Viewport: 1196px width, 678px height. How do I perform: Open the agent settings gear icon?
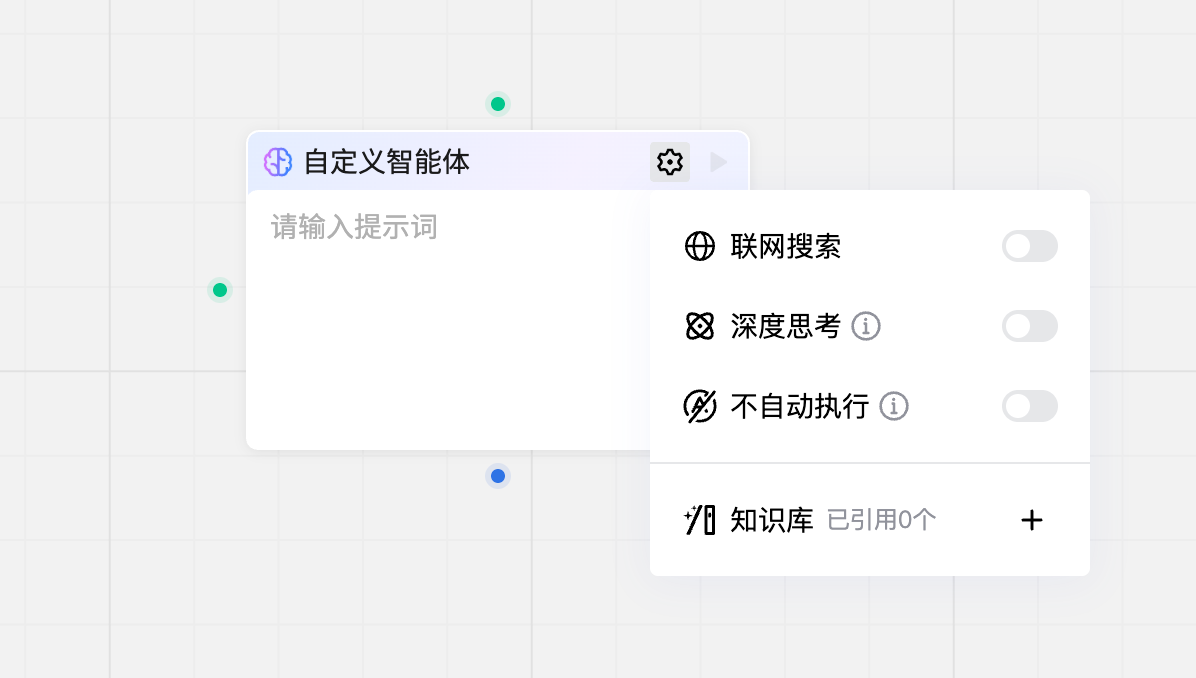(670, 162)
